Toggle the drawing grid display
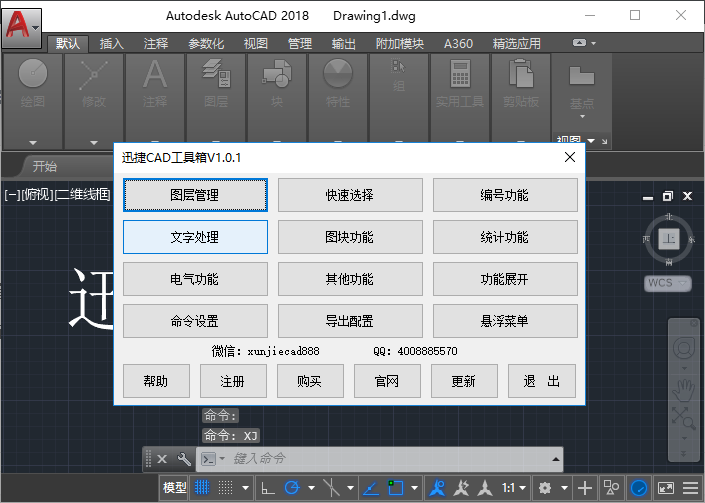The width and height of the screenshot is (705, 503). pos(202,488)
